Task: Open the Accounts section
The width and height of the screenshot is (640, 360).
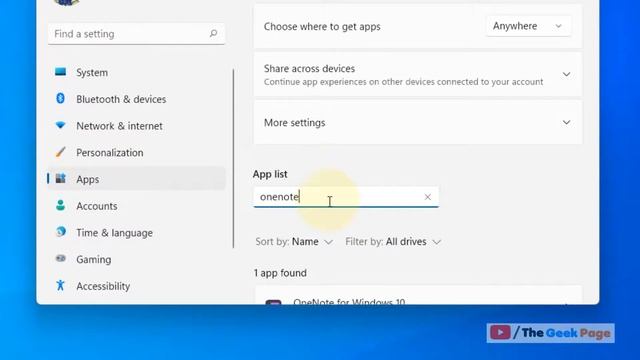Action: click(x=137, y=206)
